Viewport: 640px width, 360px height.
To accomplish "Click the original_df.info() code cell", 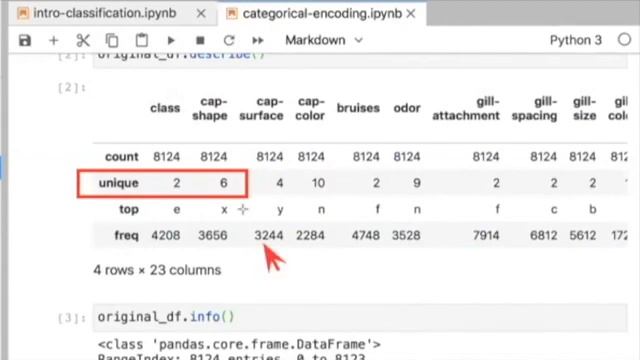I will [x=360, y=317].
